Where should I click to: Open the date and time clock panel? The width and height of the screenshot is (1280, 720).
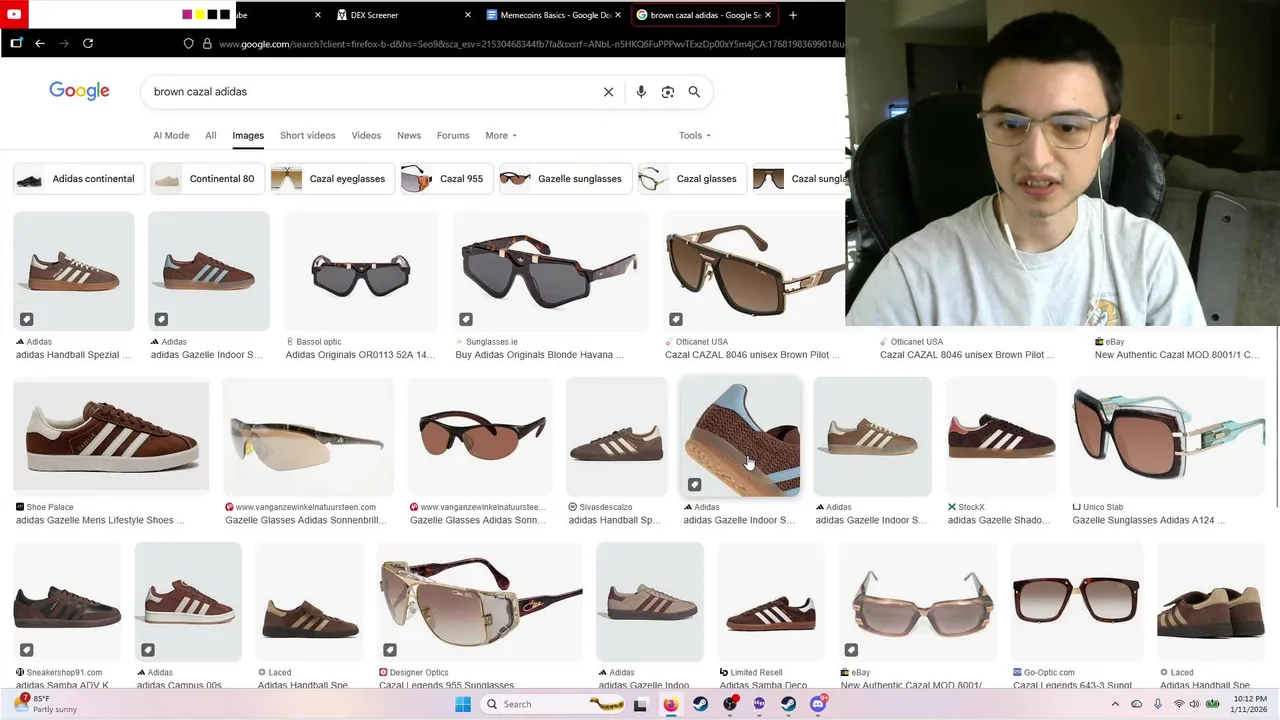pos(1250,704)
